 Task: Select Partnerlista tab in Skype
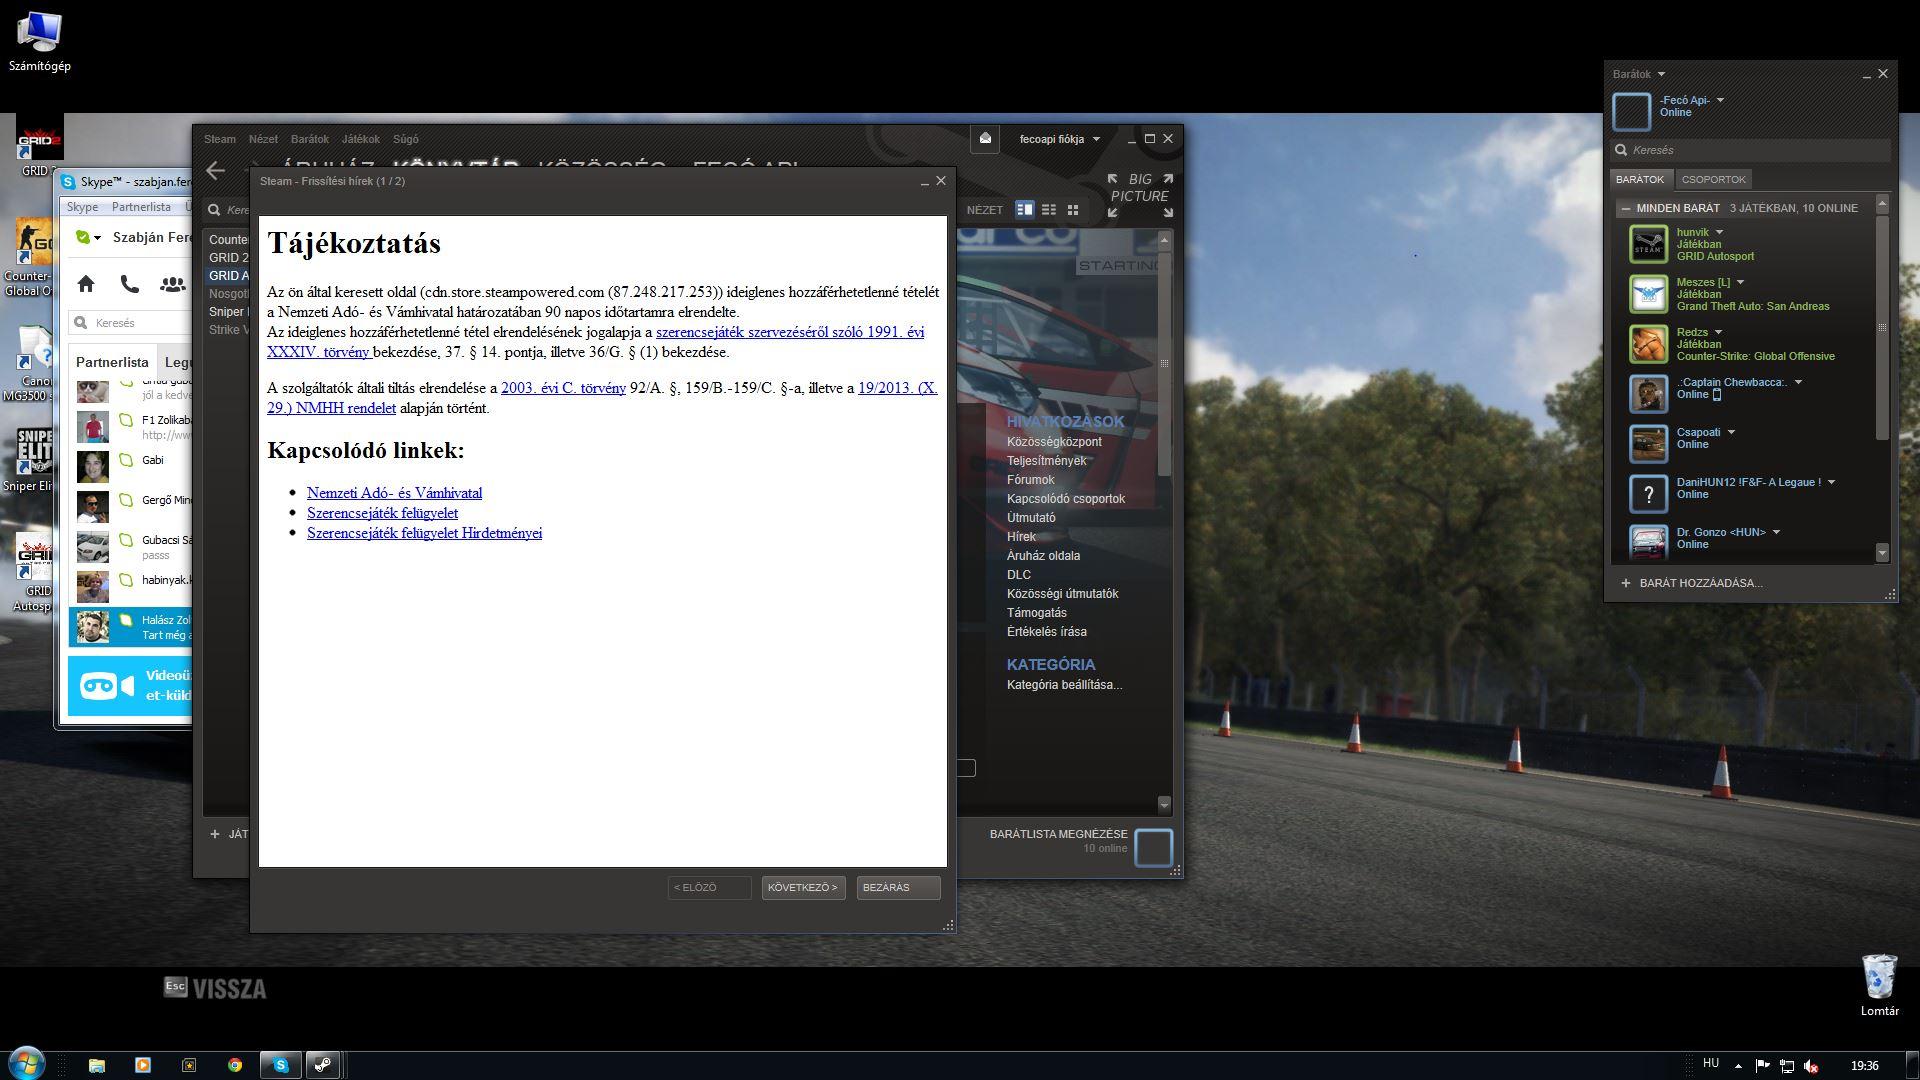[112, 362]
